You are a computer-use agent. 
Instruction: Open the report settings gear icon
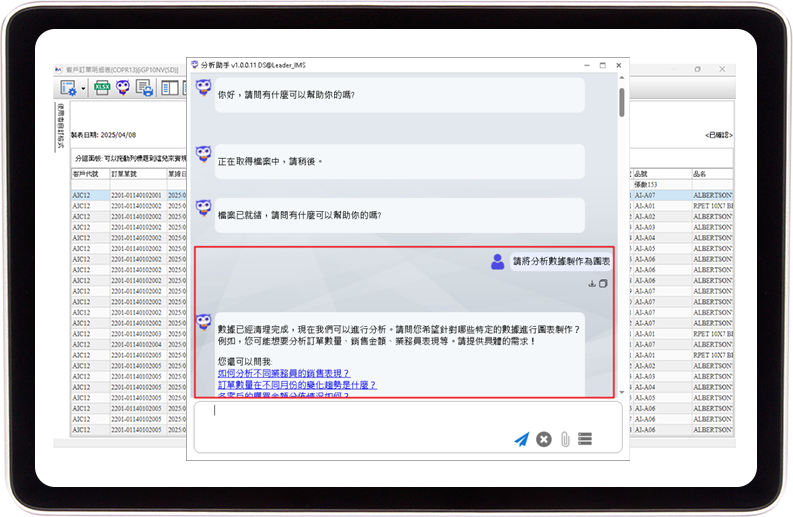[x=68, y=88]
